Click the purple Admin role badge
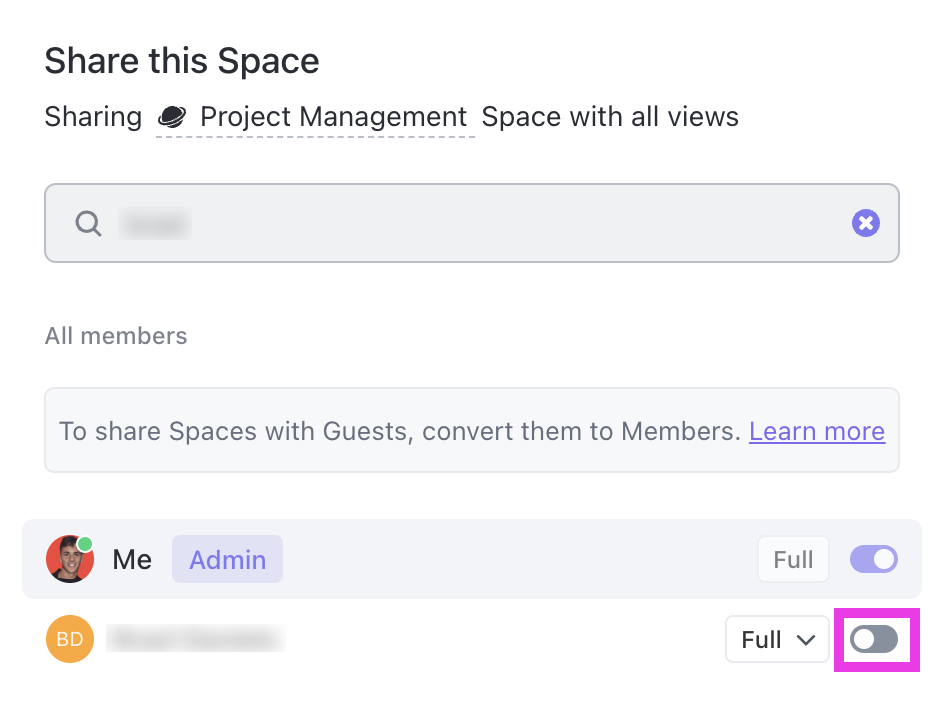The width and height of the screenshot is (928, 724). [x=227, y=559]
